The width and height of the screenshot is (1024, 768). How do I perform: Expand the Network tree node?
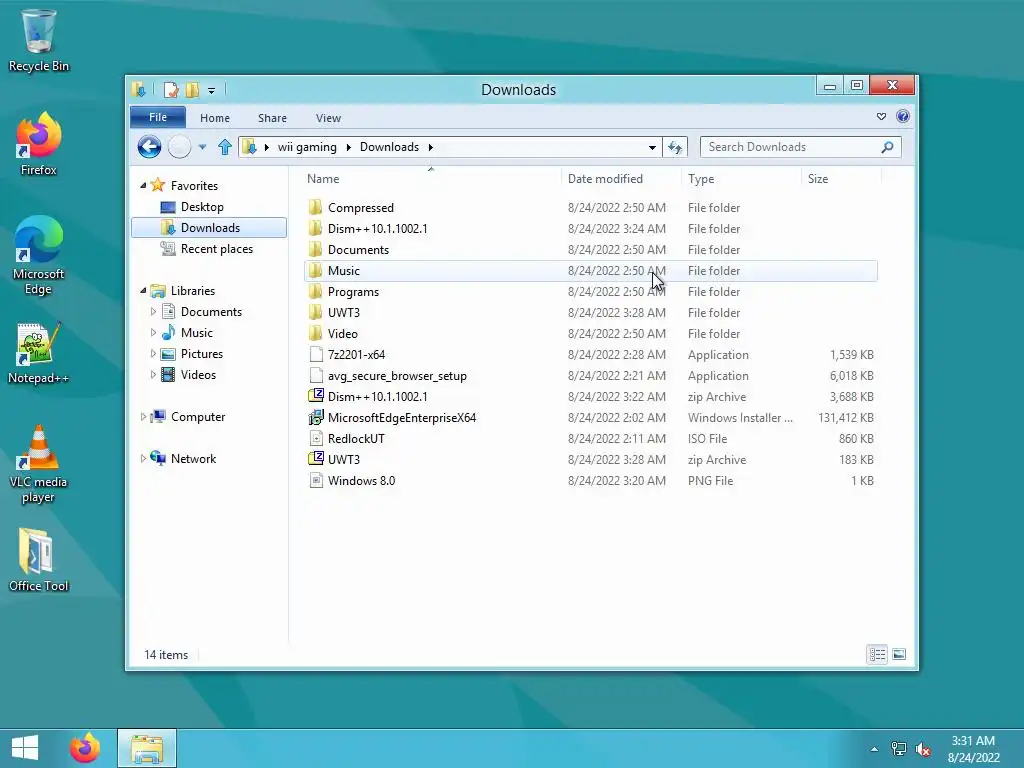143,458
